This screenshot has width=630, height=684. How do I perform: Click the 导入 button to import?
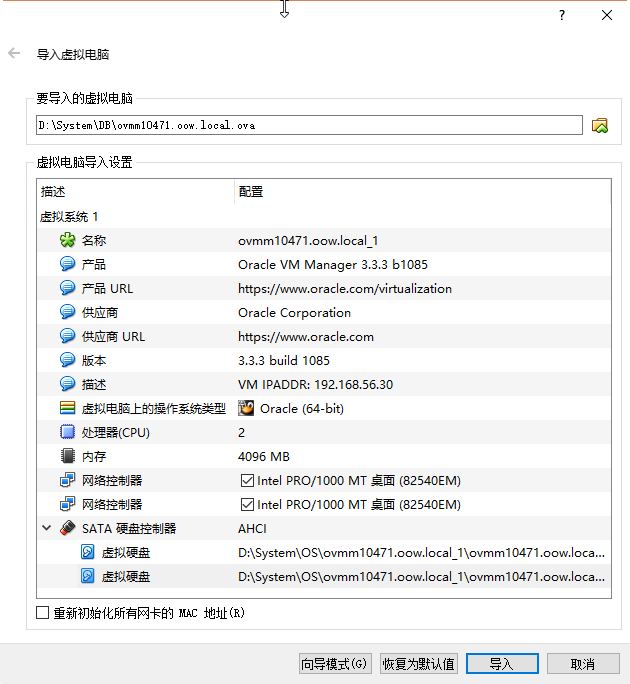(502, 663)
